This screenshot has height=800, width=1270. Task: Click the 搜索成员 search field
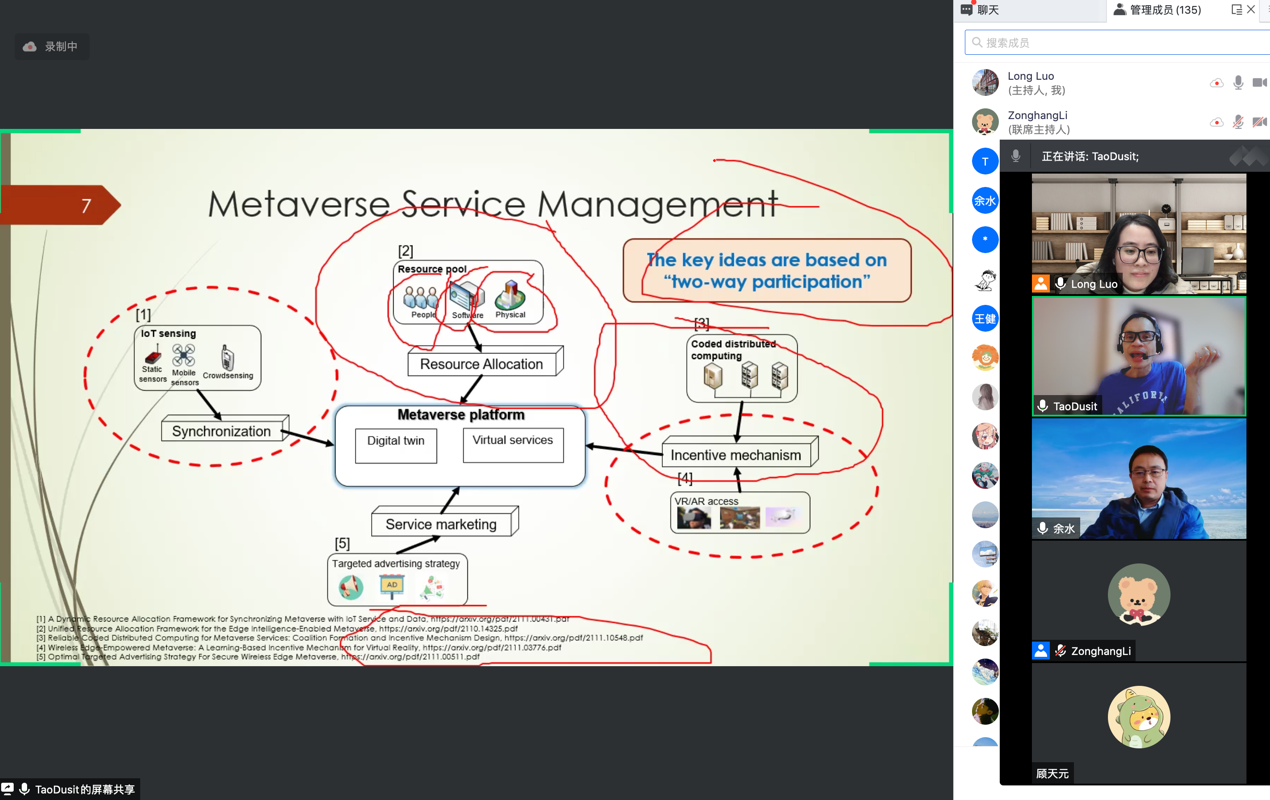click(1115, 43)
